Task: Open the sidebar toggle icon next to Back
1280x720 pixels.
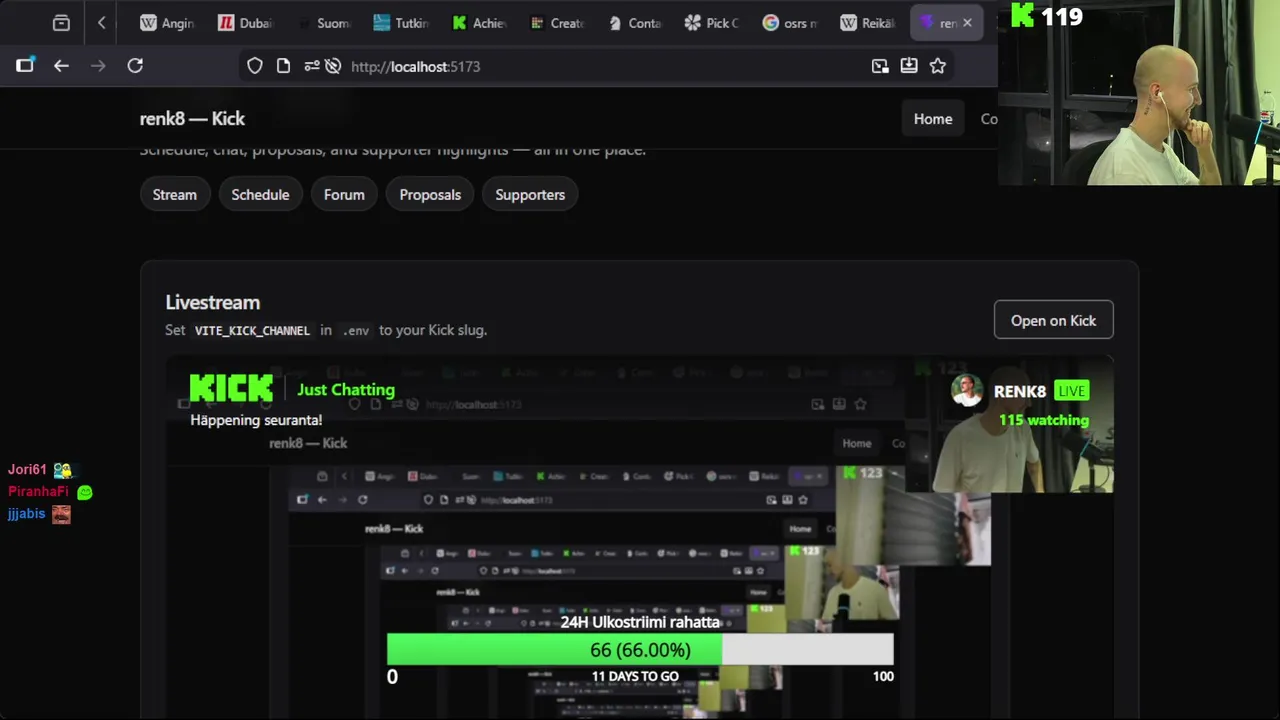Action: click(25, 66)
